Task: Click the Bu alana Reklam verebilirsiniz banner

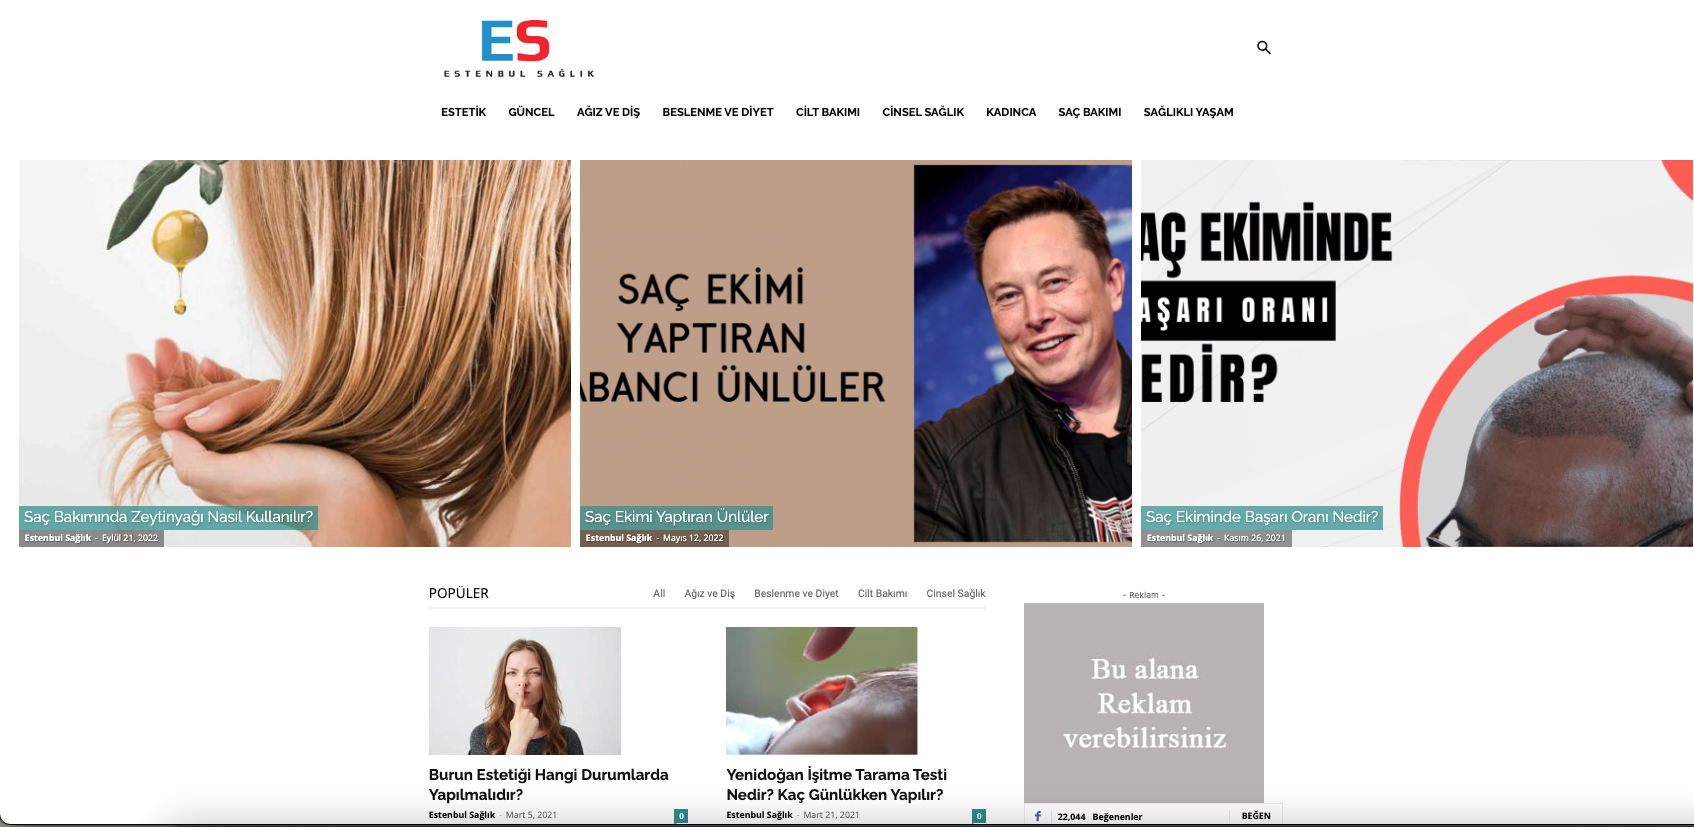Action: pyautogui.click(x=1144, y=703)
